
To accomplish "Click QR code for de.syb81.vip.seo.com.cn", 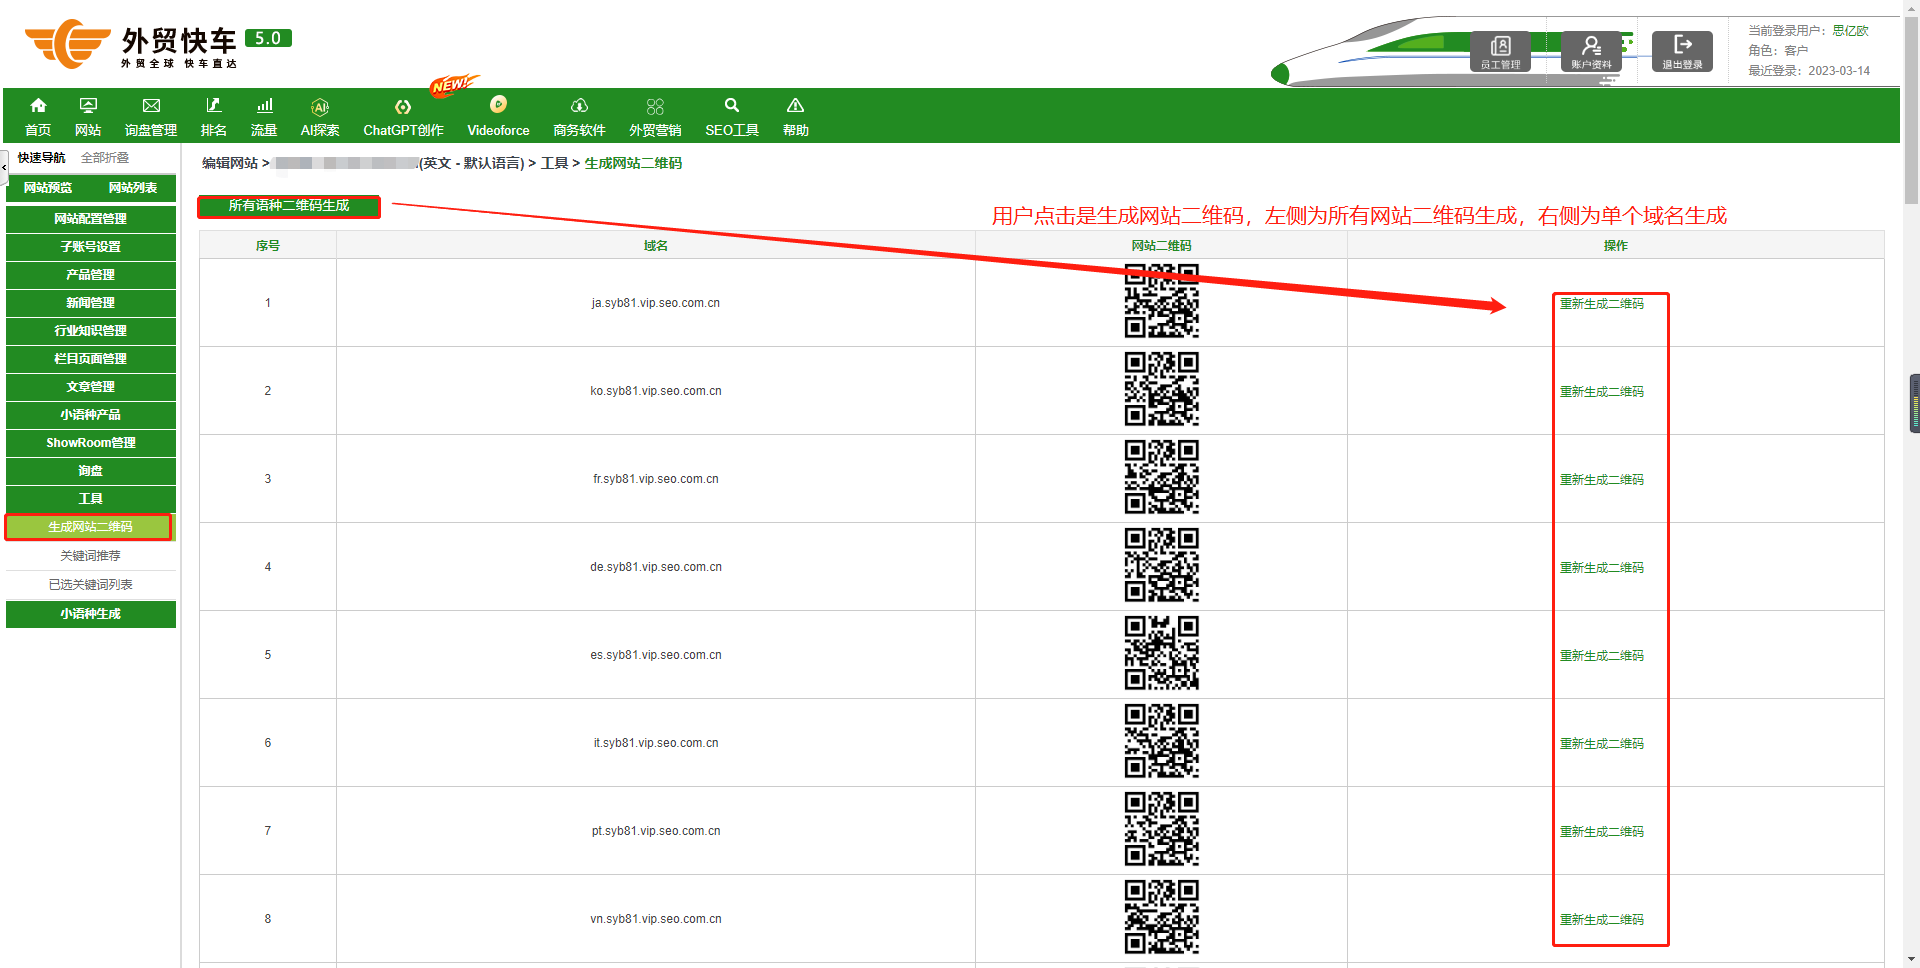I will 1161,565.
